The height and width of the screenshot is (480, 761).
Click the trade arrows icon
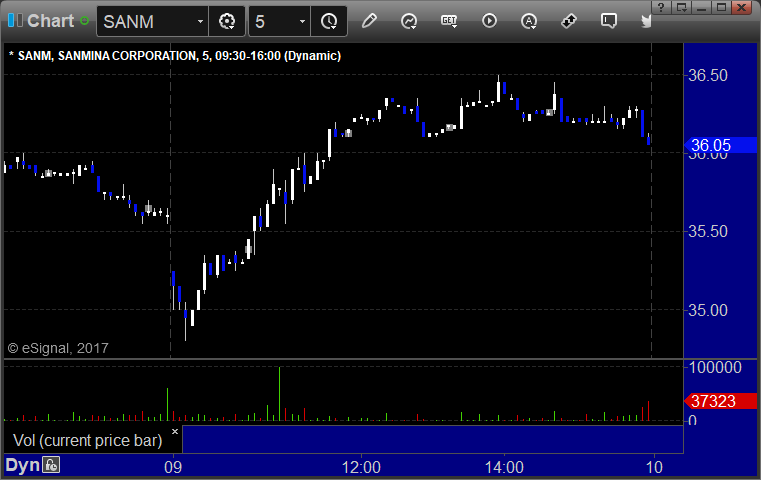coord(569,21)
